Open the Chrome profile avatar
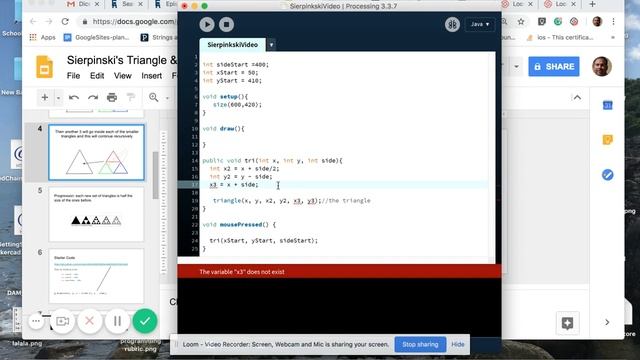 pos(597,22)
